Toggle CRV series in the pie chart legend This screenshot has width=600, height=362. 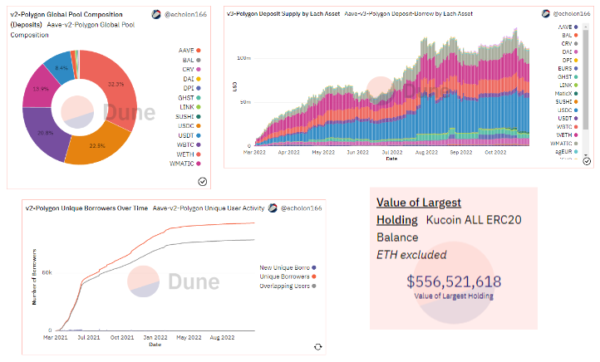click(191, 69)
